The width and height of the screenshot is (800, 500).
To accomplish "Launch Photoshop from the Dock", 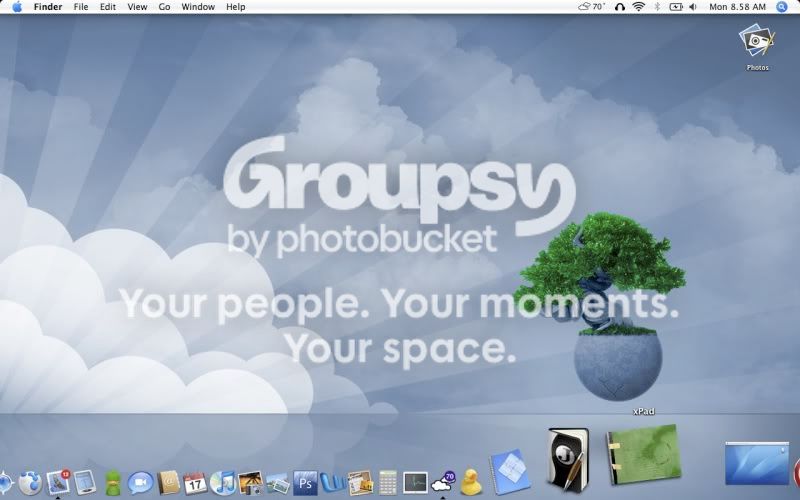I will (305, 483).
